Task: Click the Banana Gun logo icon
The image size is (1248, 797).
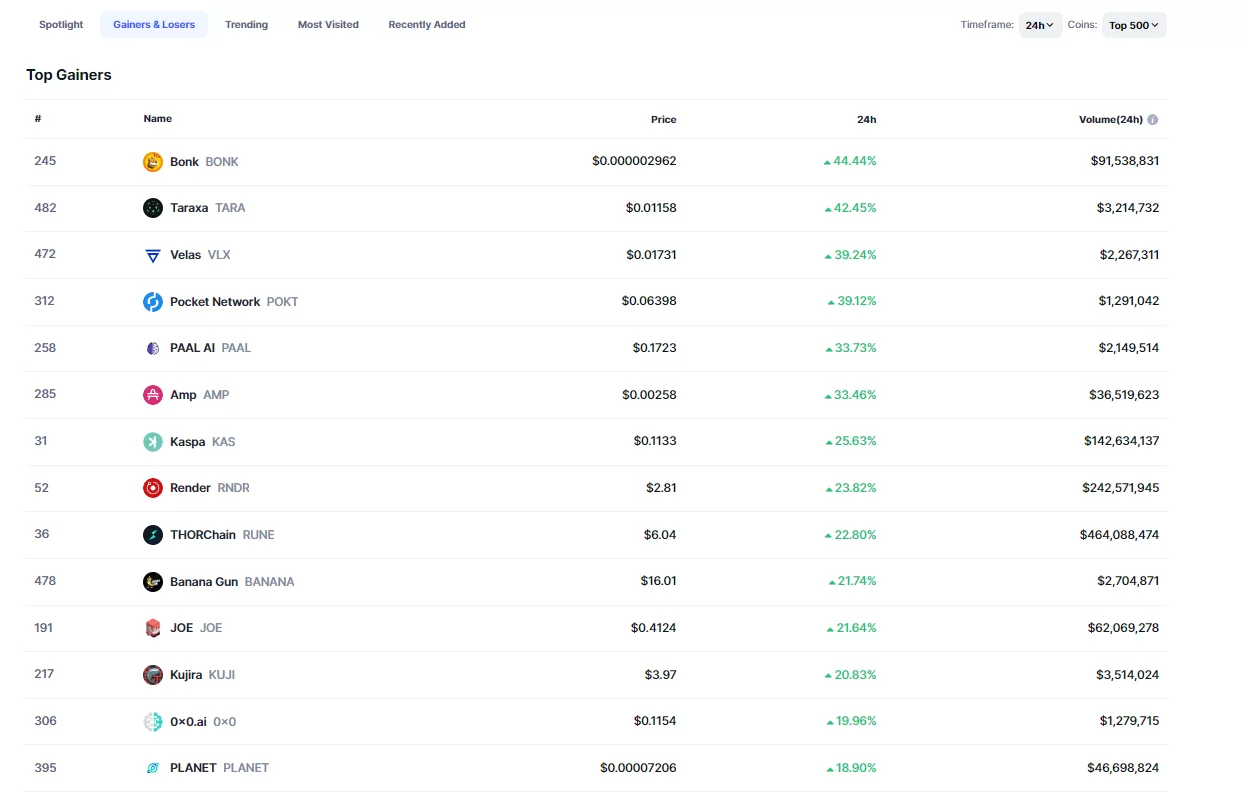Action: 152,582
